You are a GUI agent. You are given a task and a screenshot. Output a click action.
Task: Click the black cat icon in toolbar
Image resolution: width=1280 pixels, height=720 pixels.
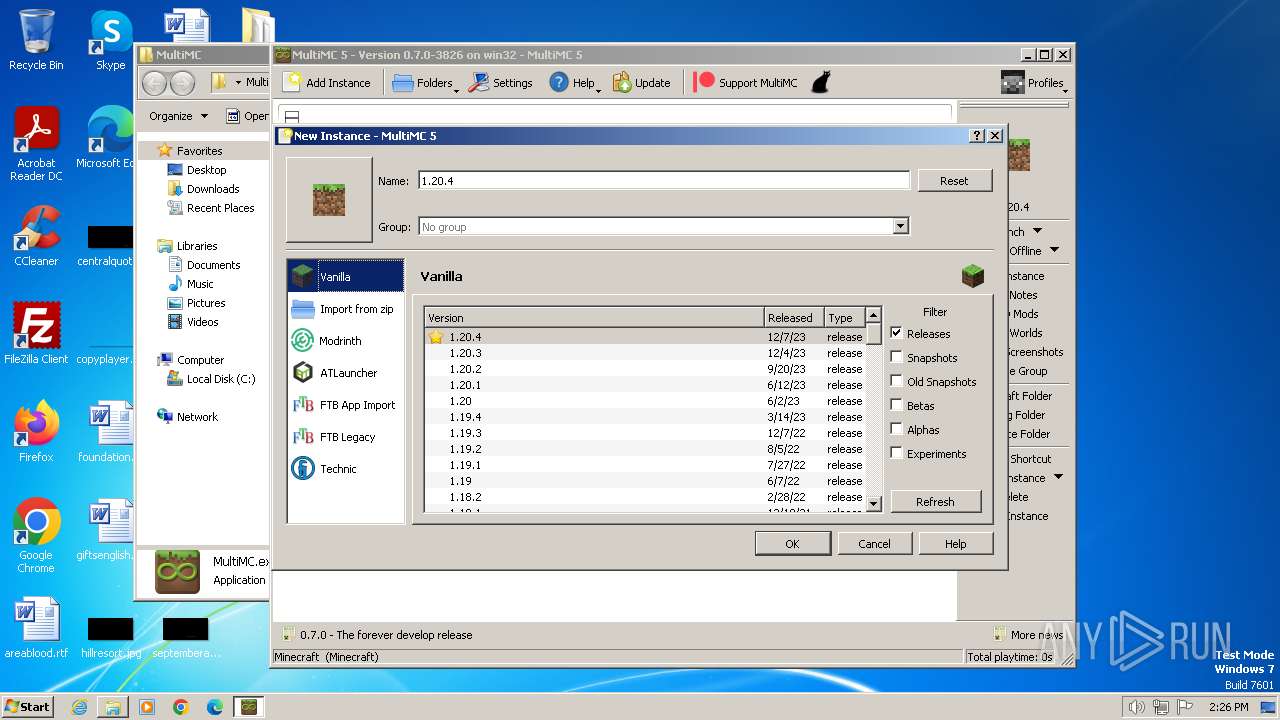point(820,83)
